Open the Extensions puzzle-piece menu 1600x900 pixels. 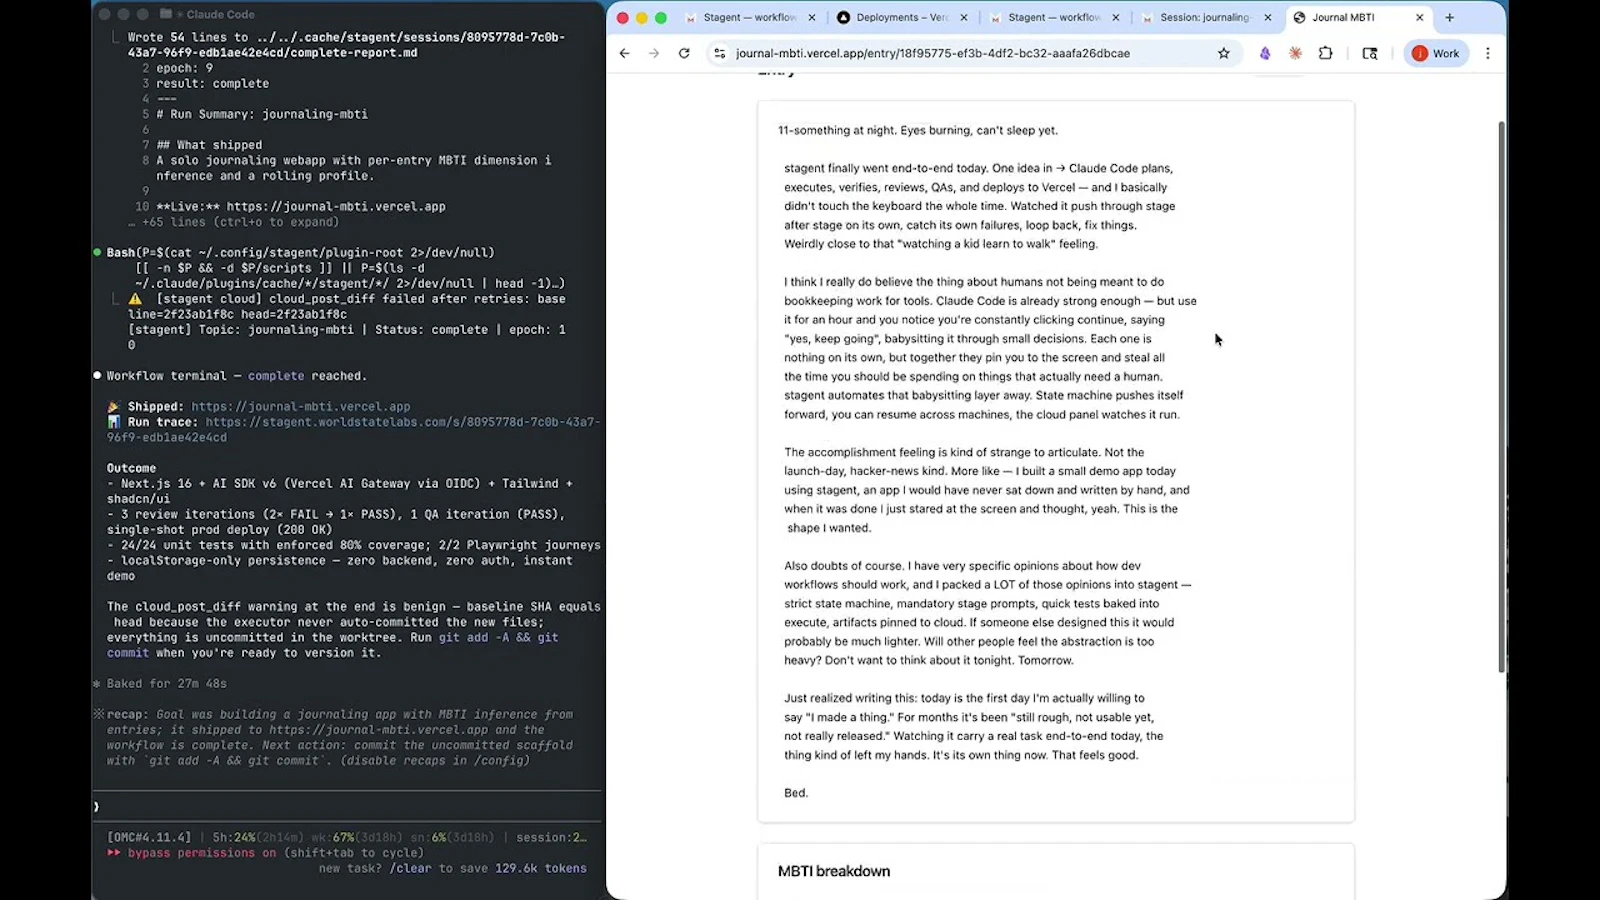1326,53
